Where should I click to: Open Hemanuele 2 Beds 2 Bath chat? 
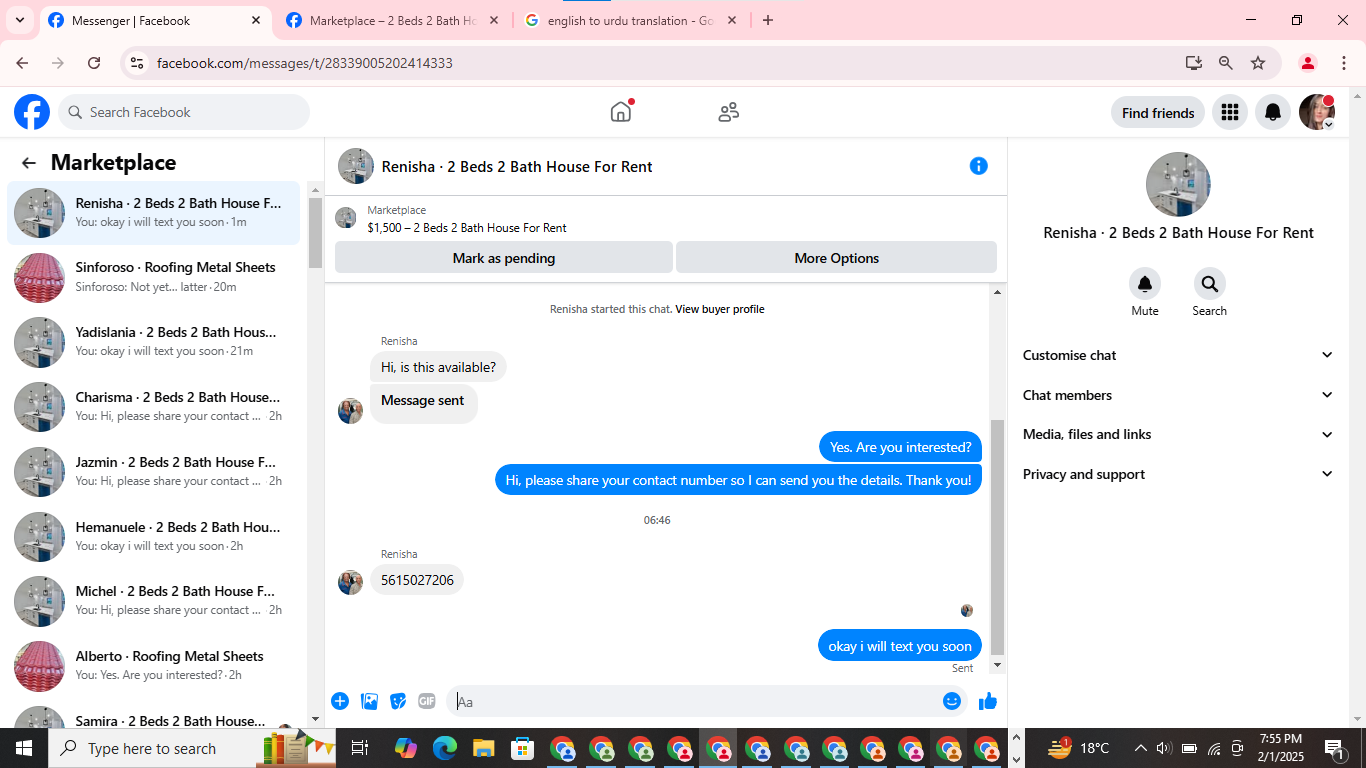pyautogui.click(x=154, y=537)
